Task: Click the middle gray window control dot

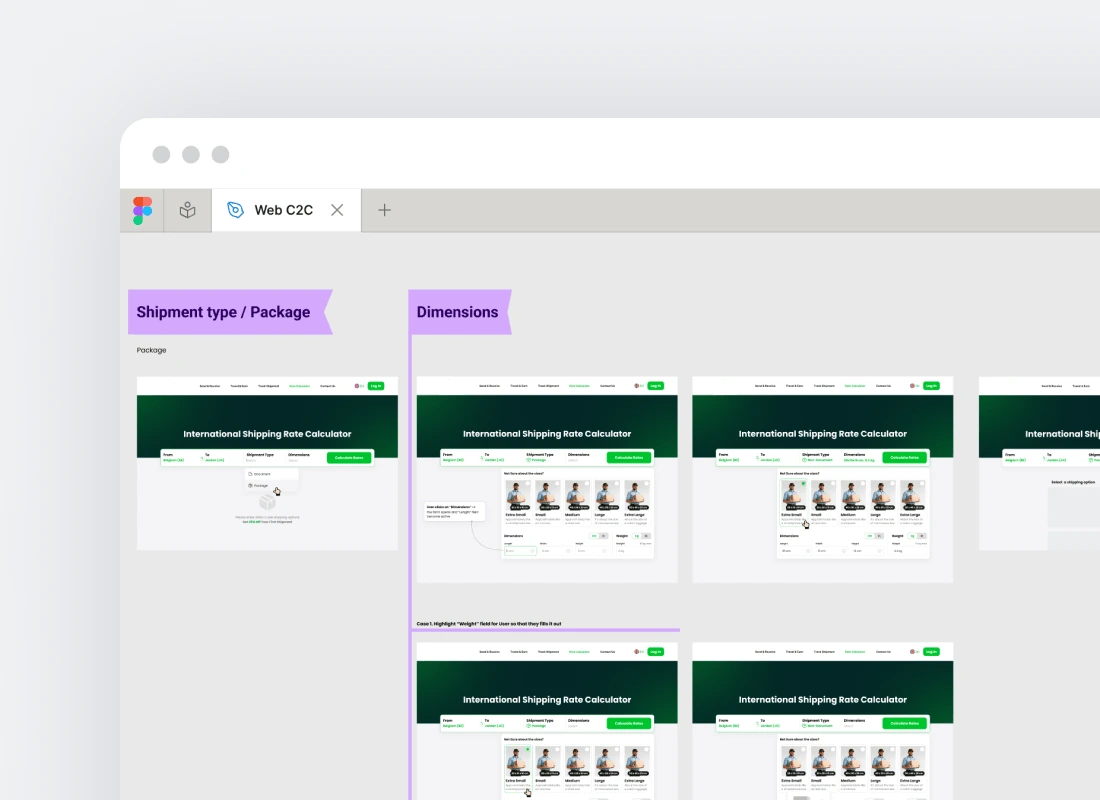Action: tap(191, 154)
